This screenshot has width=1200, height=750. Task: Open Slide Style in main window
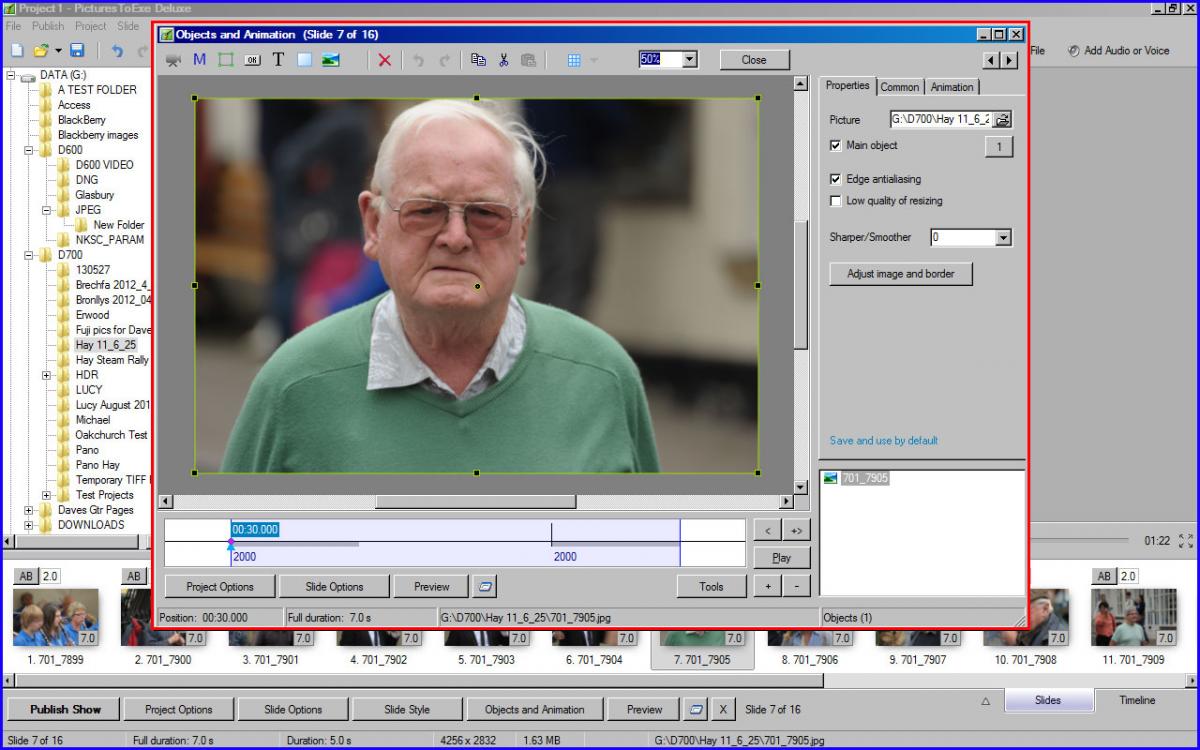coord(407,710)
